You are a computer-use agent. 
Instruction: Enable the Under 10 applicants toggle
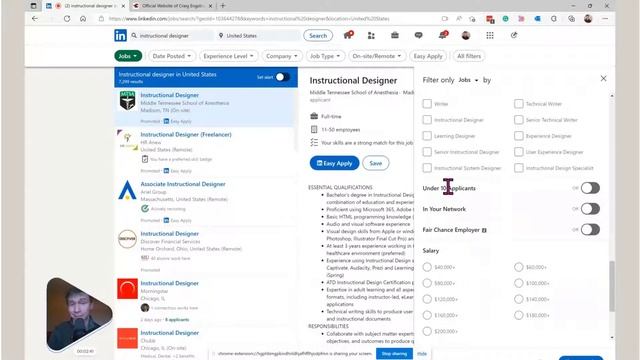(x=590, y=188)
